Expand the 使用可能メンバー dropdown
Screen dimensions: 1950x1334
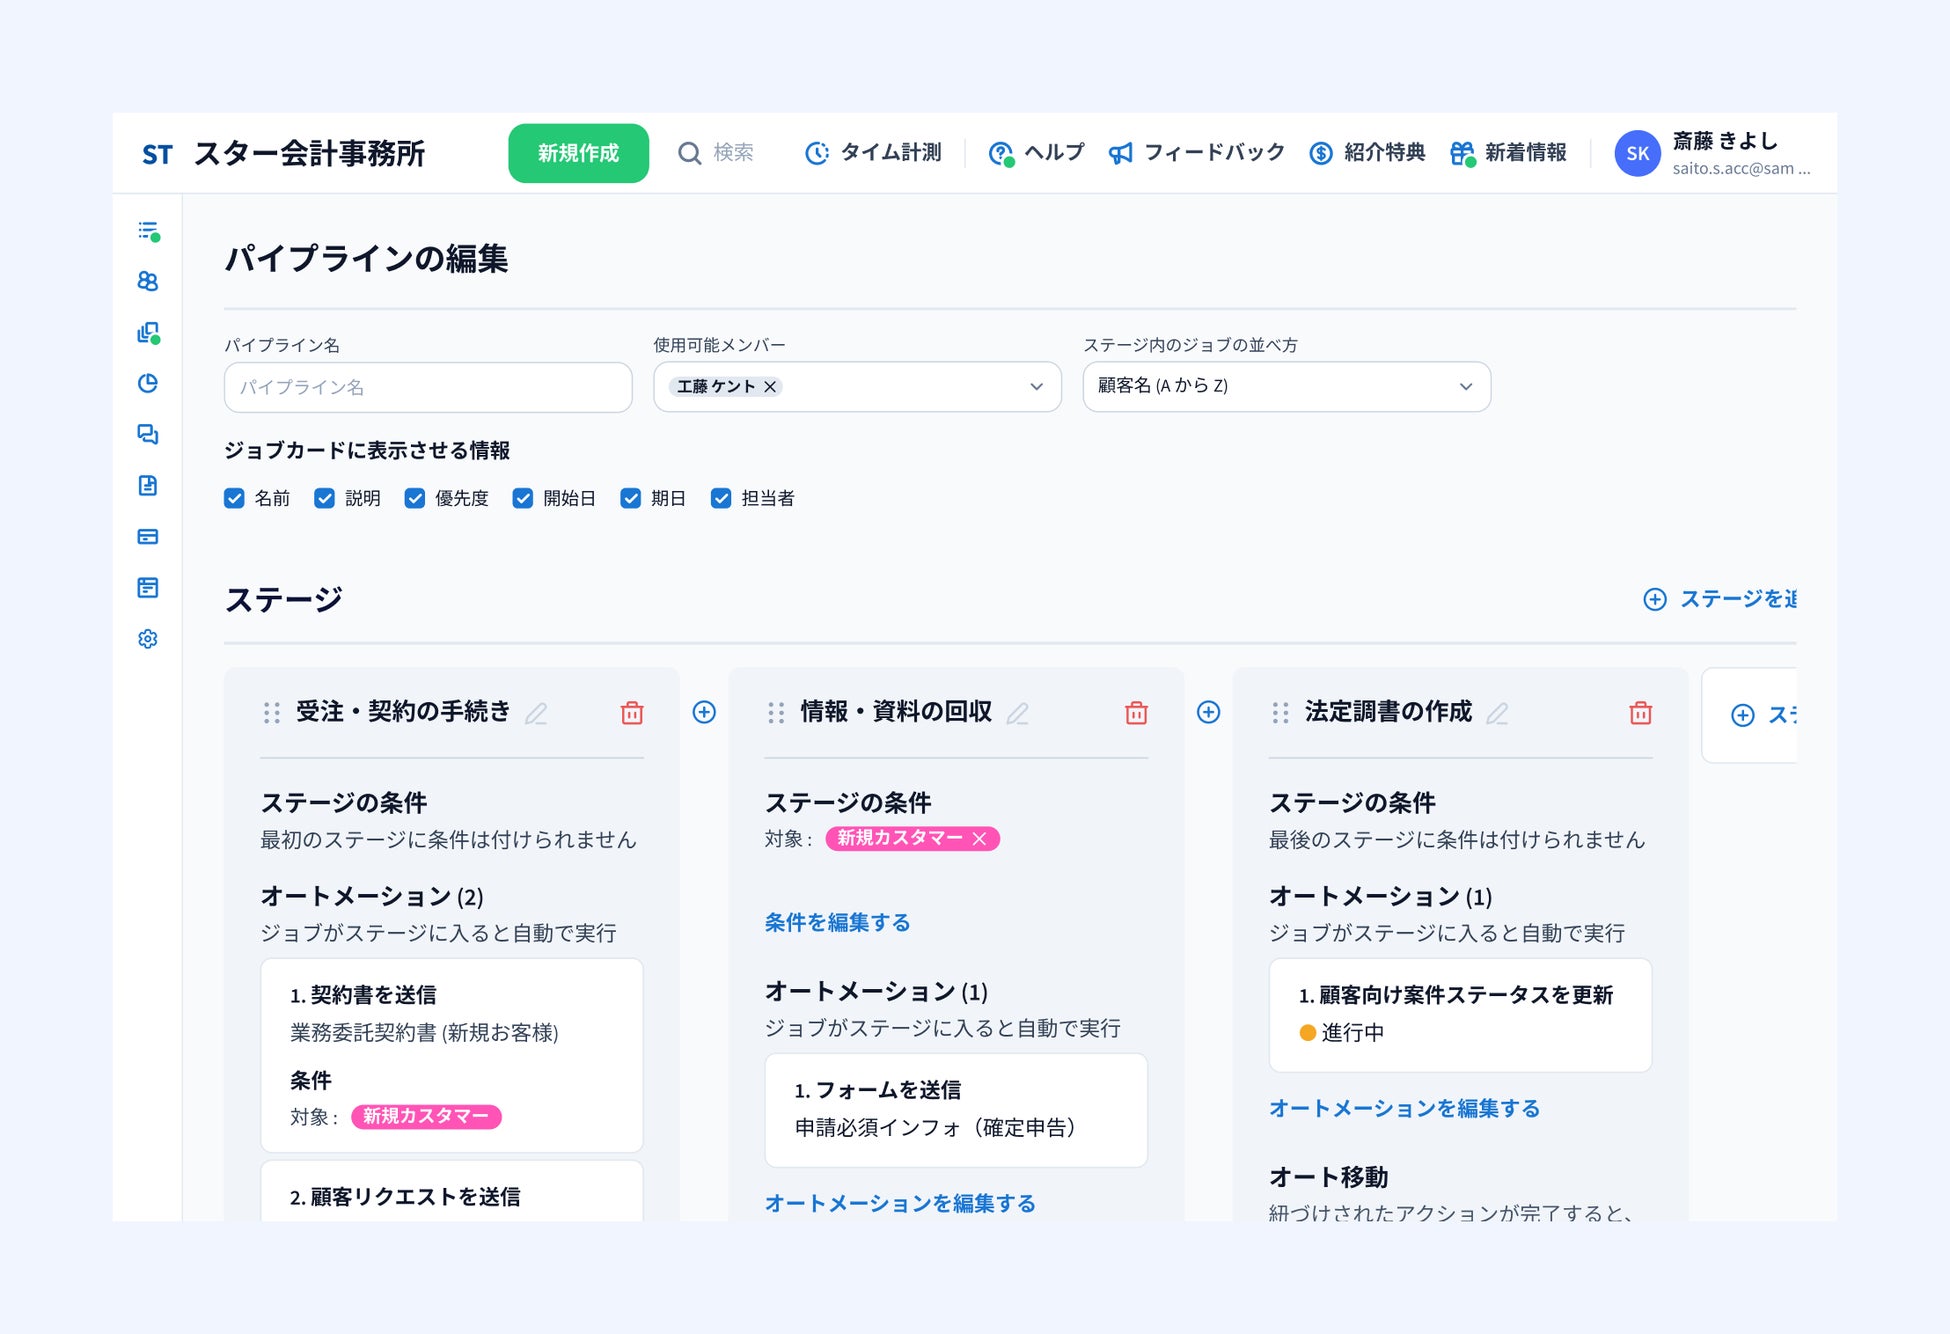[1036, 387]
